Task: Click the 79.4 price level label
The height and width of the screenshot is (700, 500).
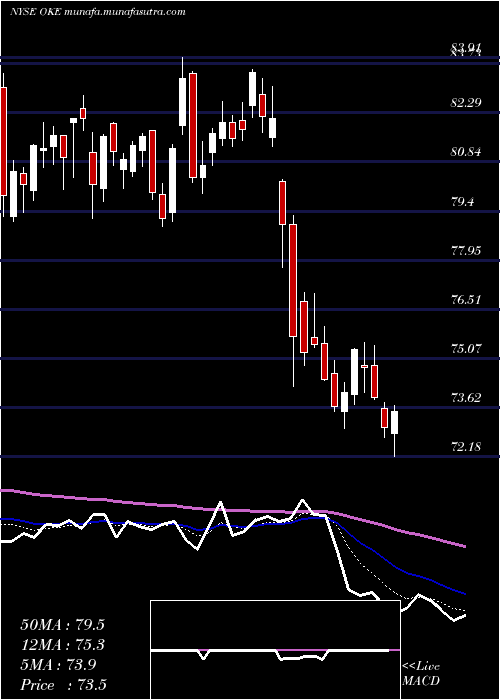Action: 463,201
